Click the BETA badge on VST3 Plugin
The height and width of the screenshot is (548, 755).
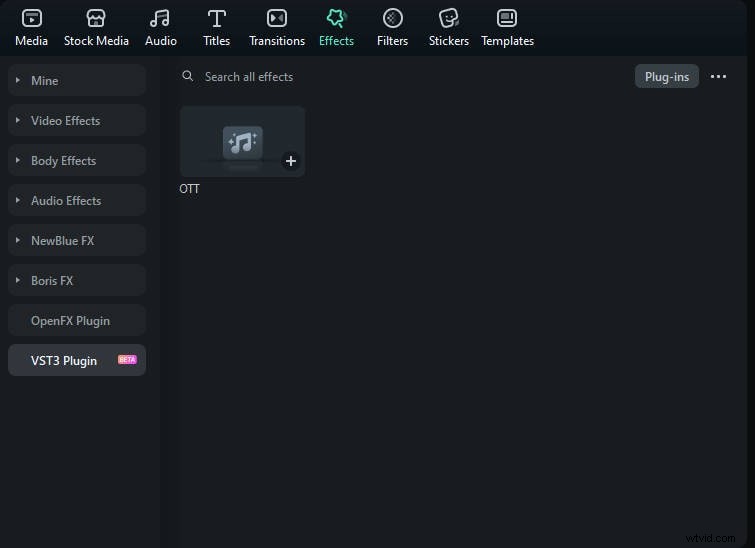tap(127, 360)
